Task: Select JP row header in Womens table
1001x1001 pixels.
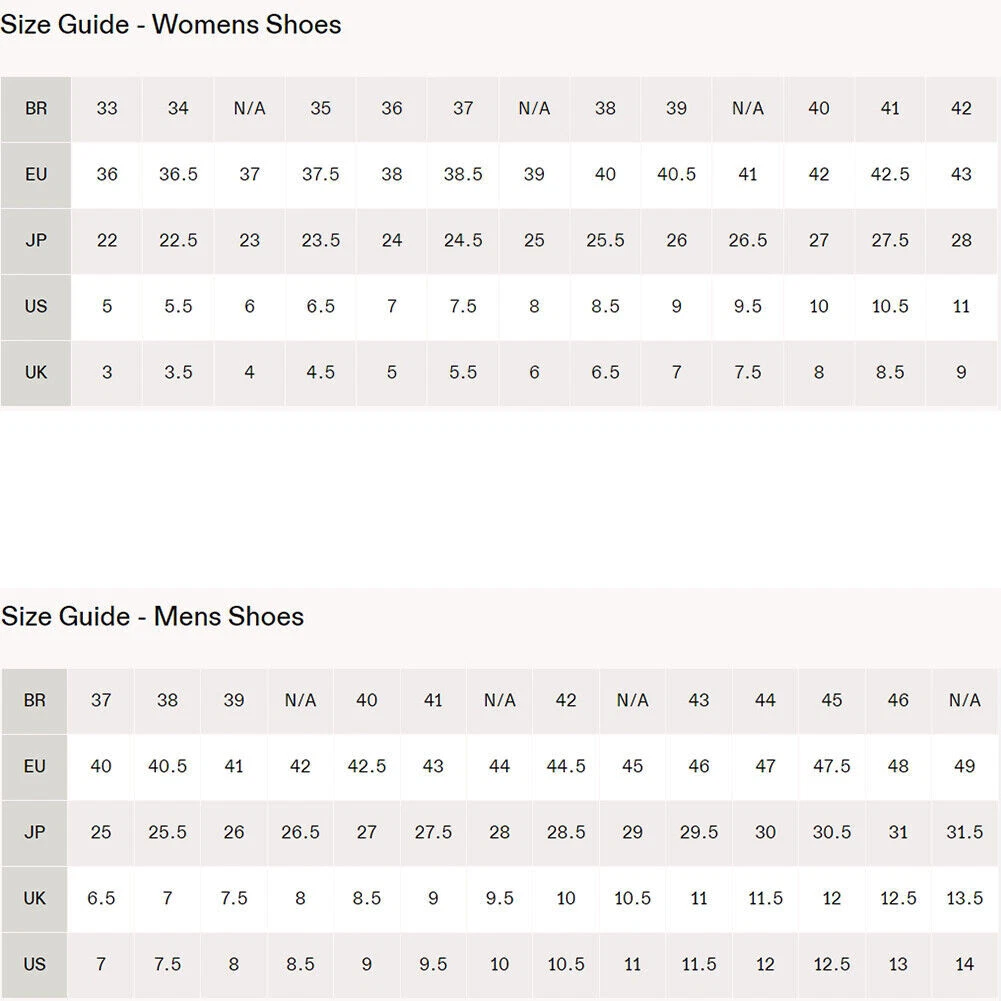Action: click(36, 240)
